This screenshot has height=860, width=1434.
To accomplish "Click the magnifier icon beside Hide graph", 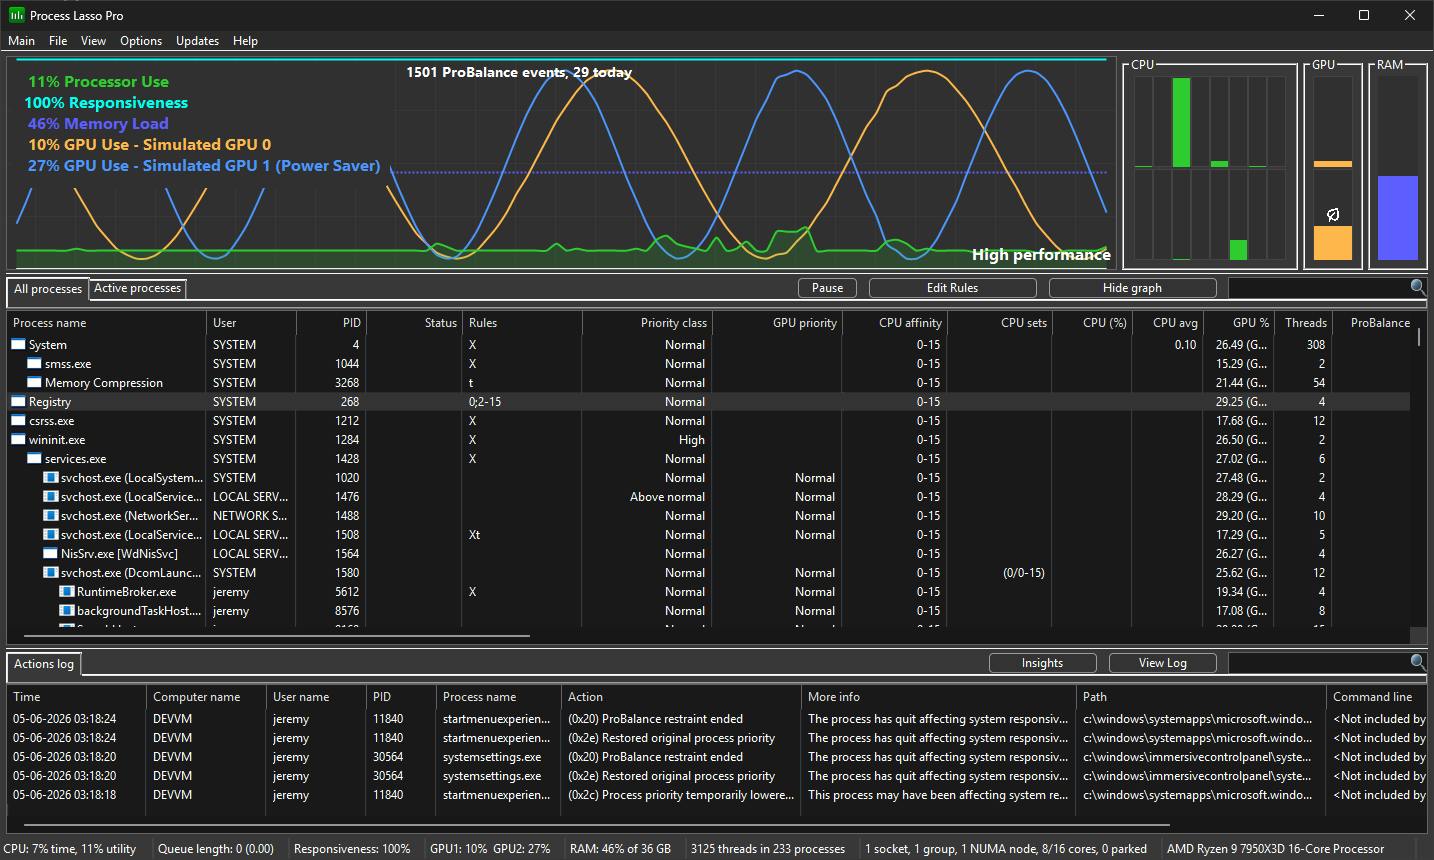I will tap(1417, 288).
